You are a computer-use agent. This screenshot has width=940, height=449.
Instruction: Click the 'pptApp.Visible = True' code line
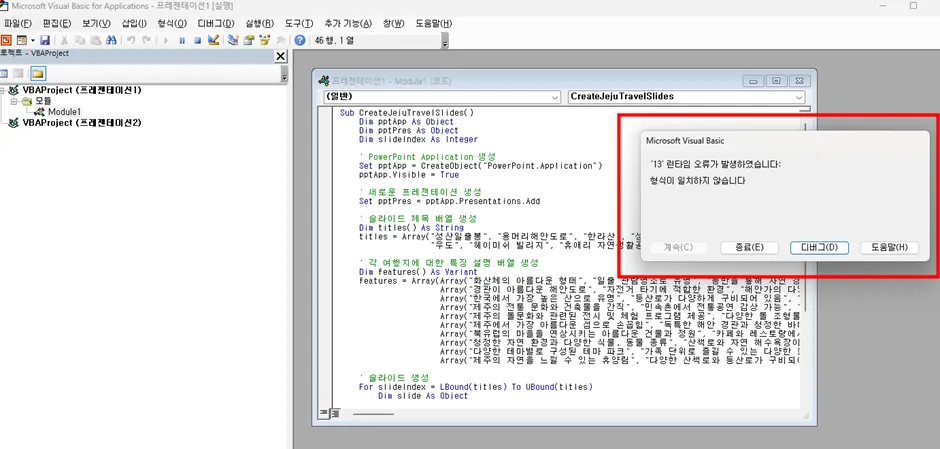tap(409, 174)
